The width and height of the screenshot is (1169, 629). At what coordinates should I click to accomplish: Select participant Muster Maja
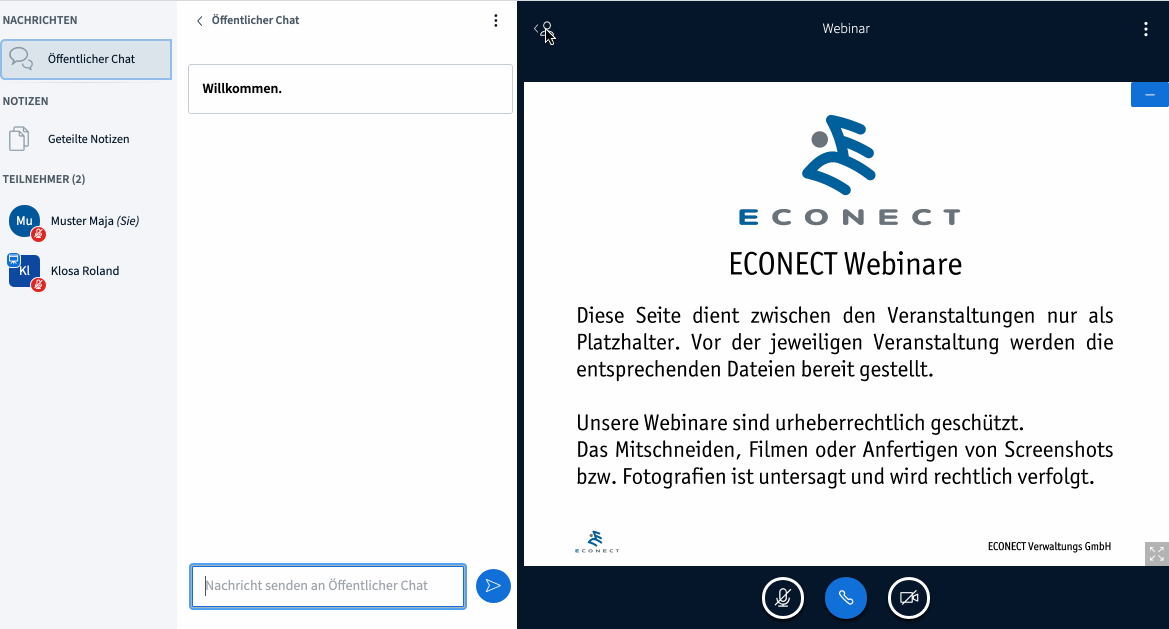coord(86,221)
